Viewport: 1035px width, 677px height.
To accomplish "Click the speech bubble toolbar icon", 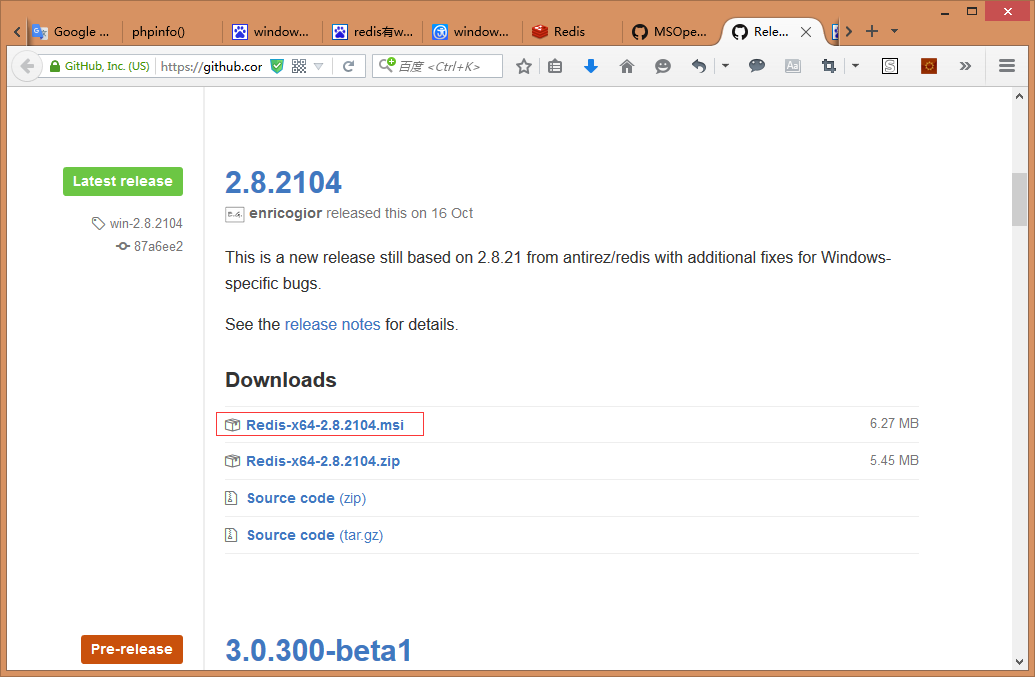I will click(757, 65).
